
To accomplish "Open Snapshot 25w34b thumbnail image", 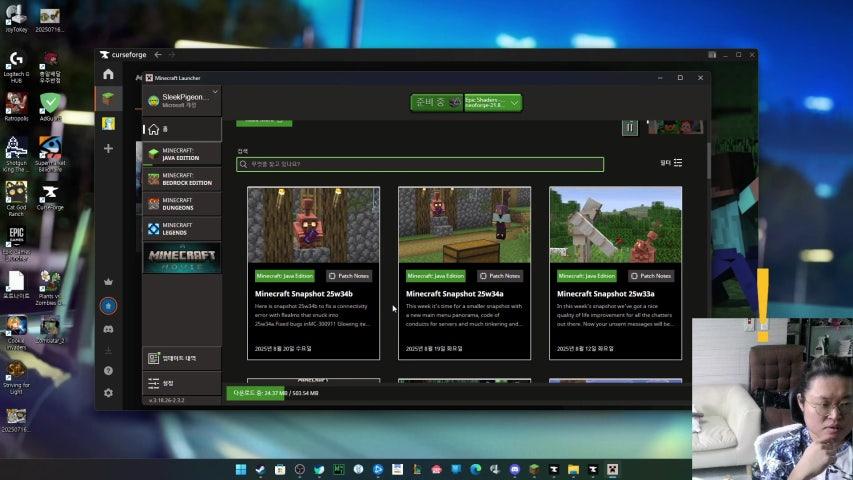I will click(x=313, y=225).
